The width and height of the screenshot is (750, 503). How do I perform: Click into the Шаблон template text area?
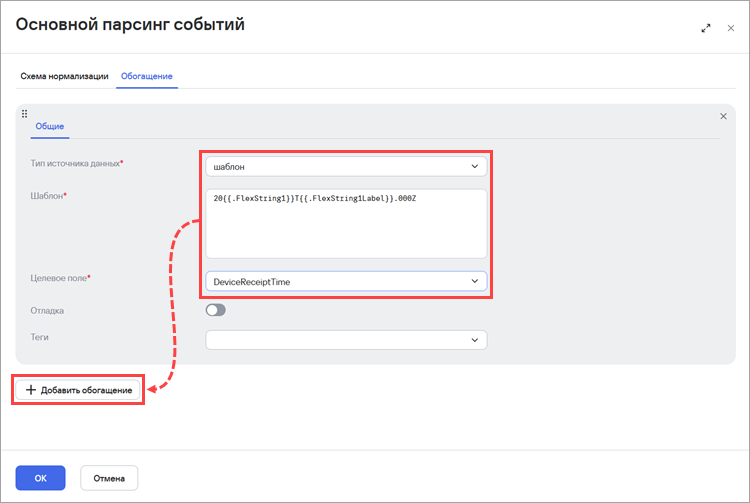coord(346,223)
